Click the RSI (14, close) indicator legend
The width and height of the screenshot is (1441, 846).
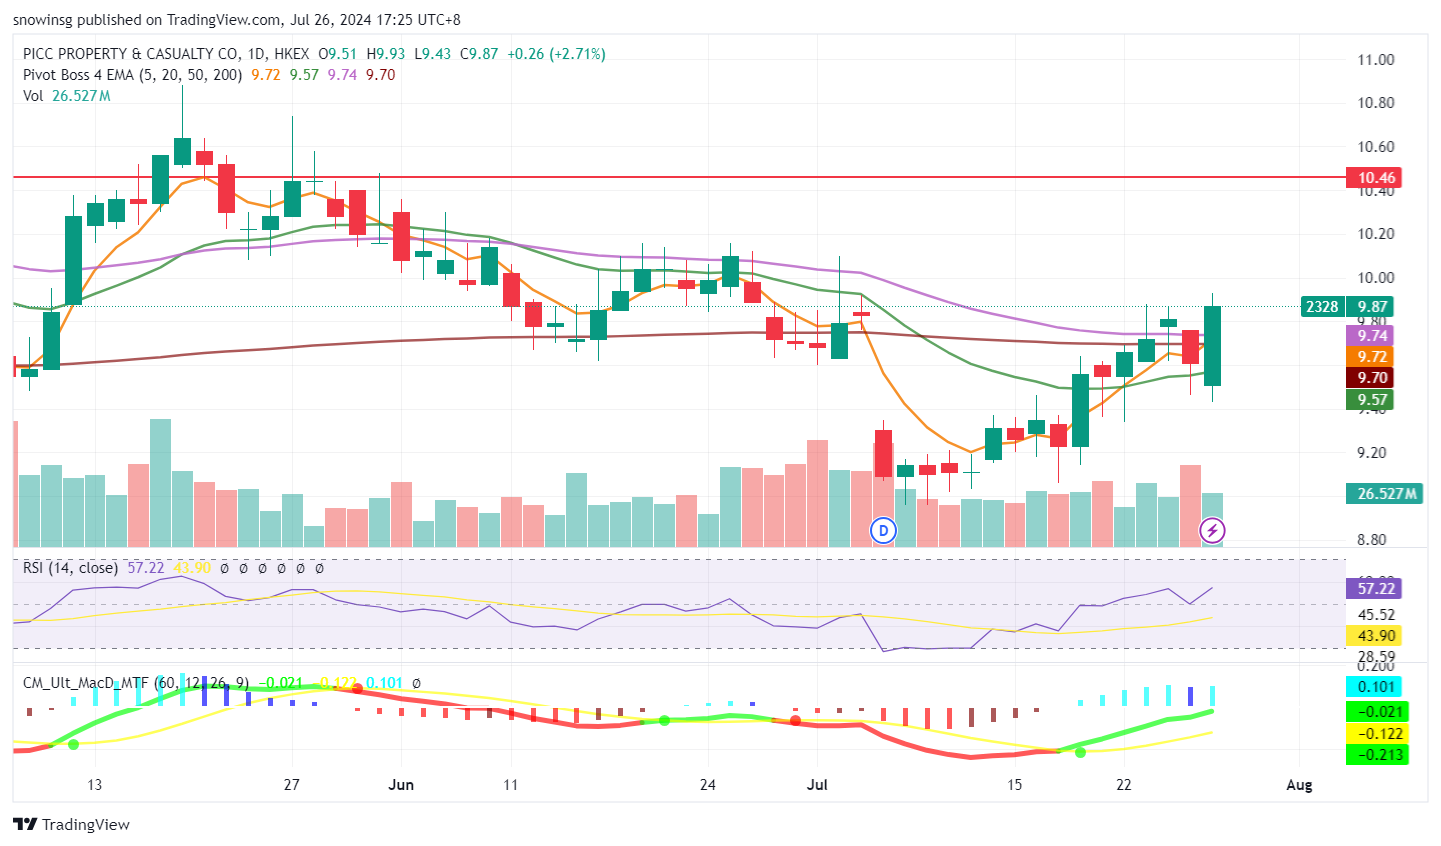click(70, 568)
